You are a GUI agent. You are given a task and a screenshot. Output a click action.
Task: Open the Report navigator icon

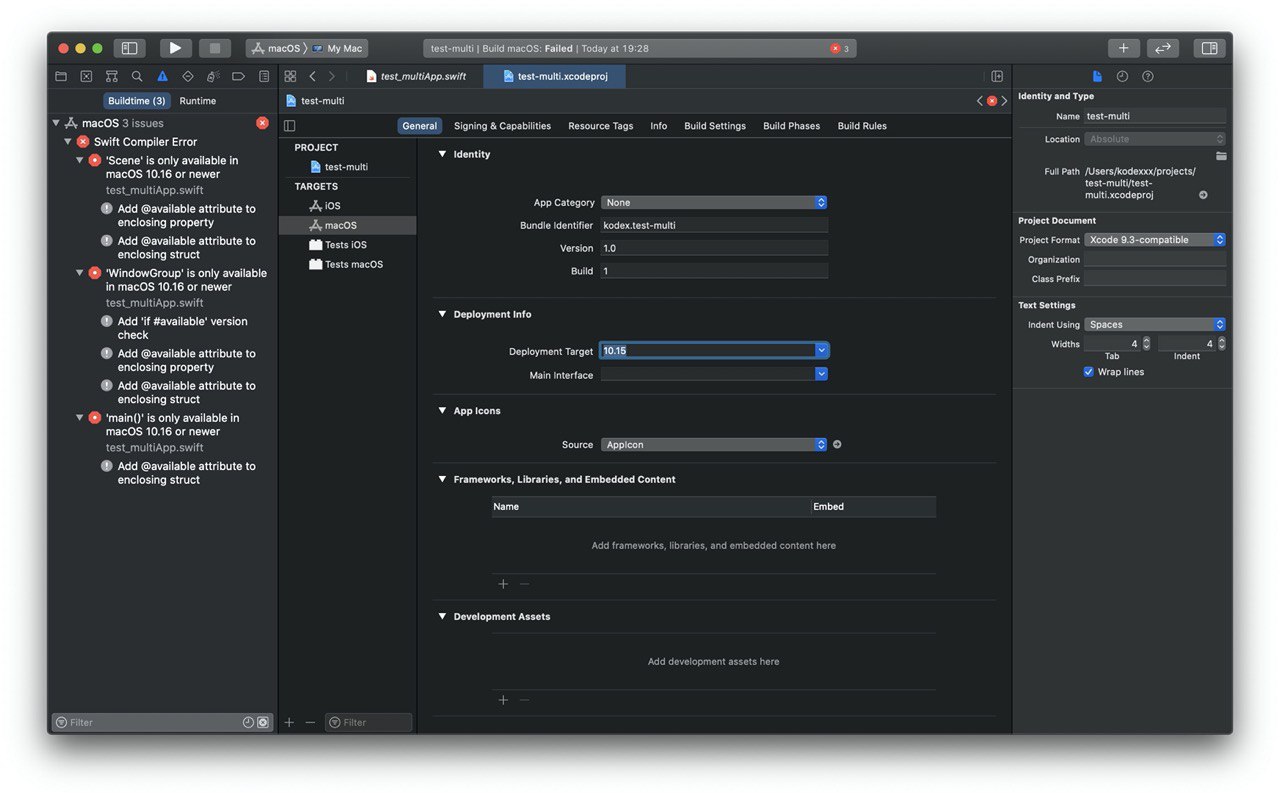tap(264, 76)
